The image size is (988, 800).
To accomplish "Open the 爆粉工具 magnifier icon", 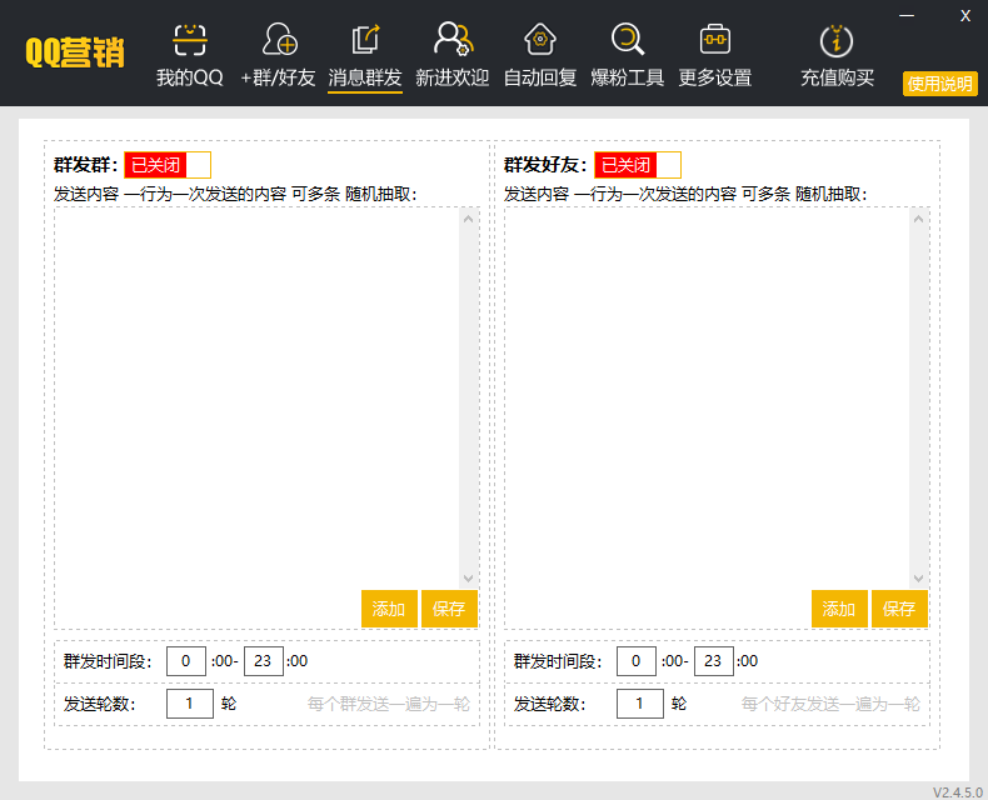I will 628,39.
